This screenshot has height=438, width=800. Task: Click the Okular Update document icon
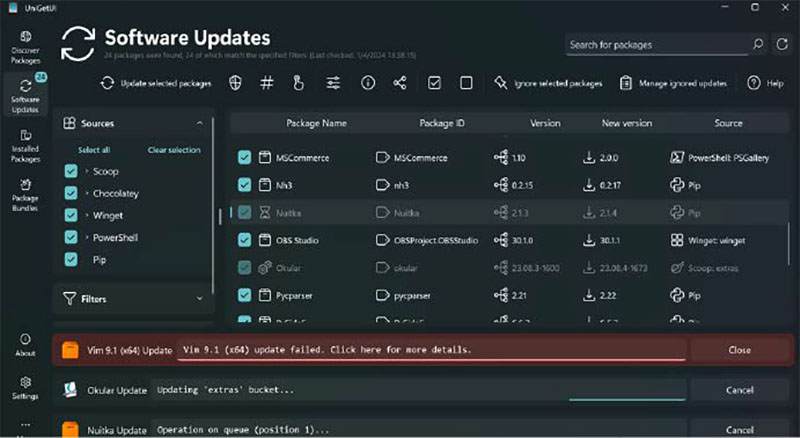pos(70,390)
